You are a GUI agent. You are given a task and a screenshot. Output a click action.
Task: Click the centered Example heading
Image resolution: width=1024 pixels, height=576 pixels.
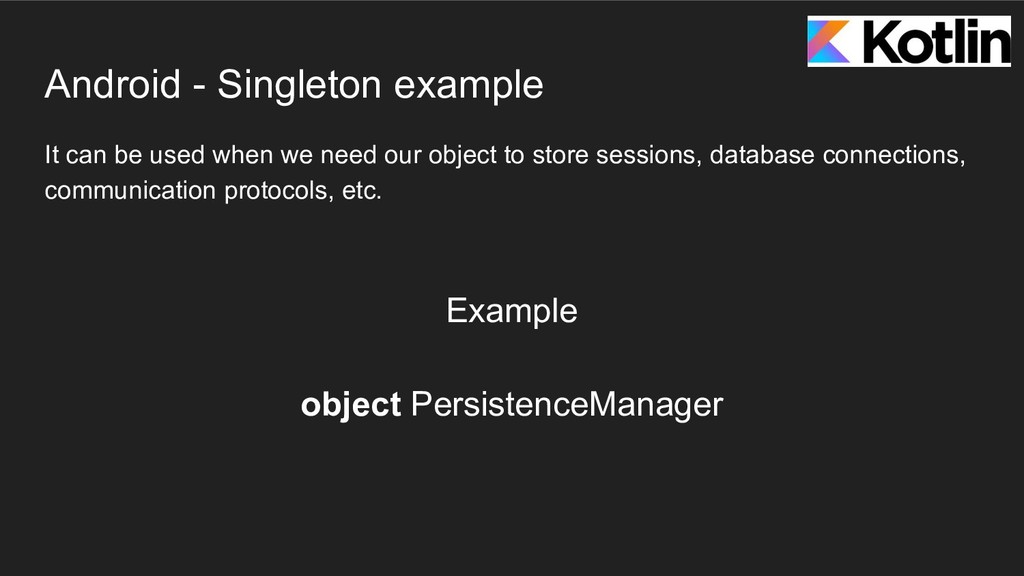(x=511, y=311)
